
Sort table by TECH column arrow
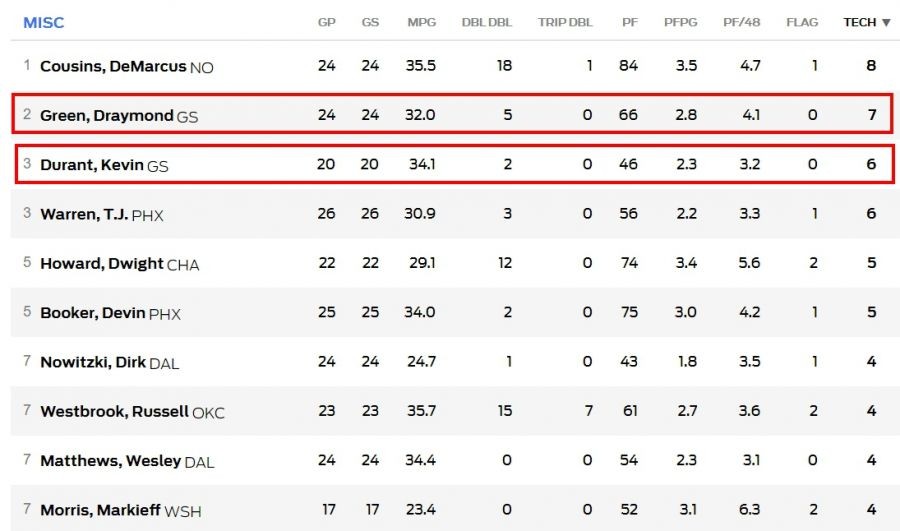886,22
